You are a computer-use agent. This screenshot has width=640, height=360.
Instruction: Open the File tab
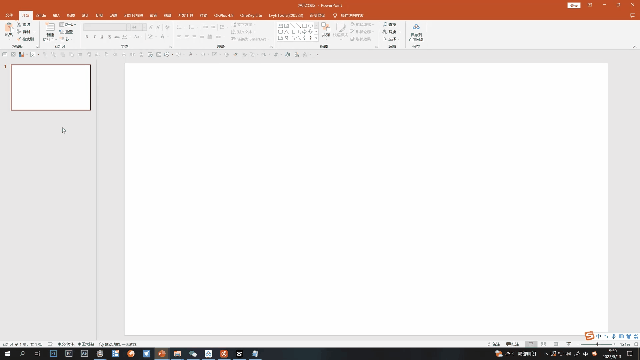(x=9, y=16)
